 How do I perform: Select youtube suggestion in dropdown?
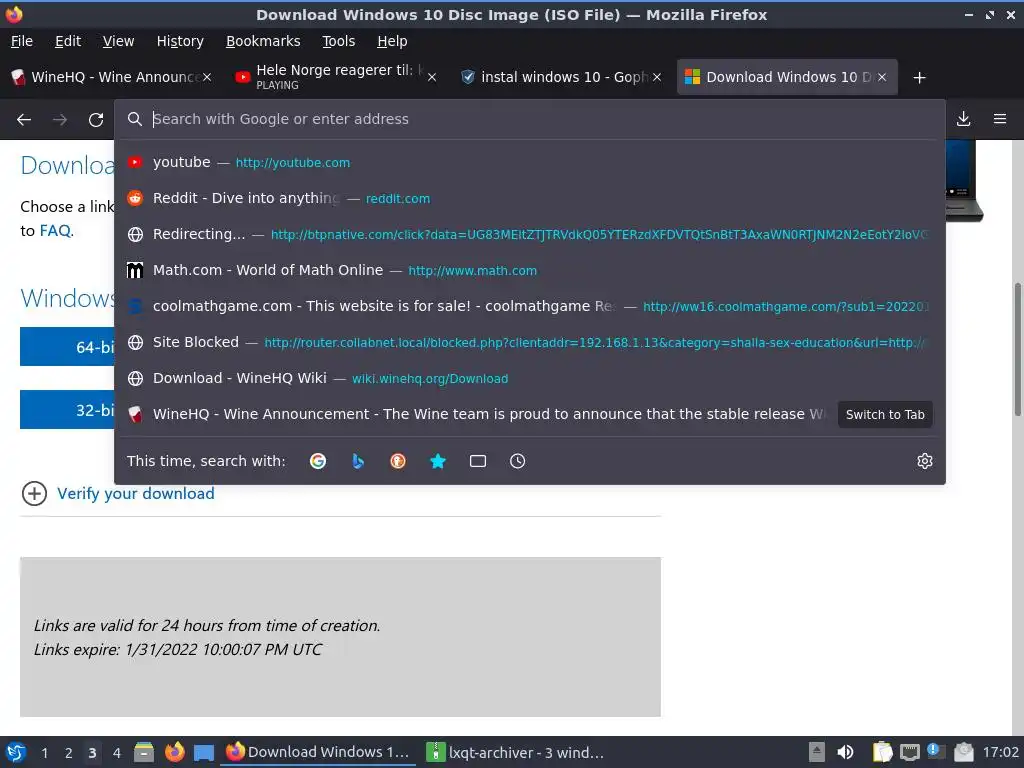pos(530,162)
